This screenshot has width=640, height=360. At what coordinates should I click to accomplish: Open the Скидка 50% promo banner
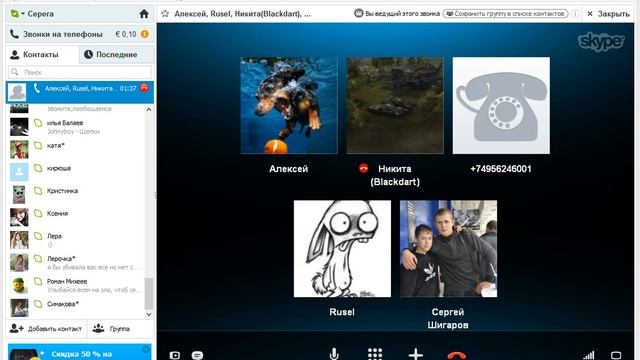(x=80, y=352)
